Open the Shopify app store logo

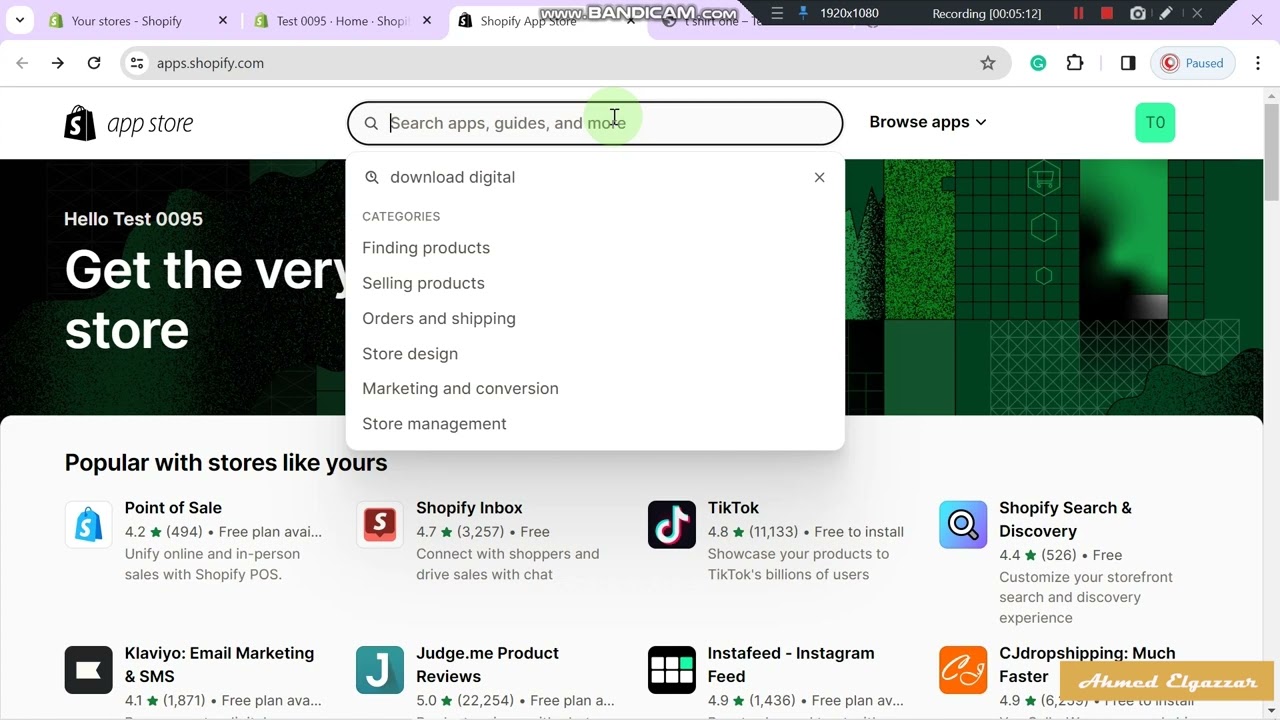pyautogui.click(x=129, y=123)
